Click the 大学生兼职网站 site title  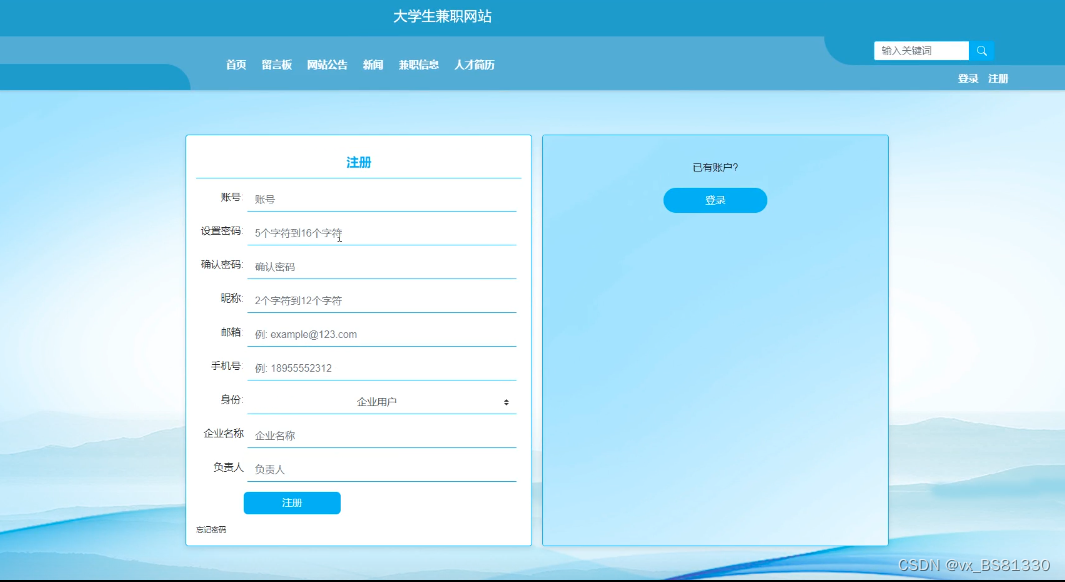point(442,17)
